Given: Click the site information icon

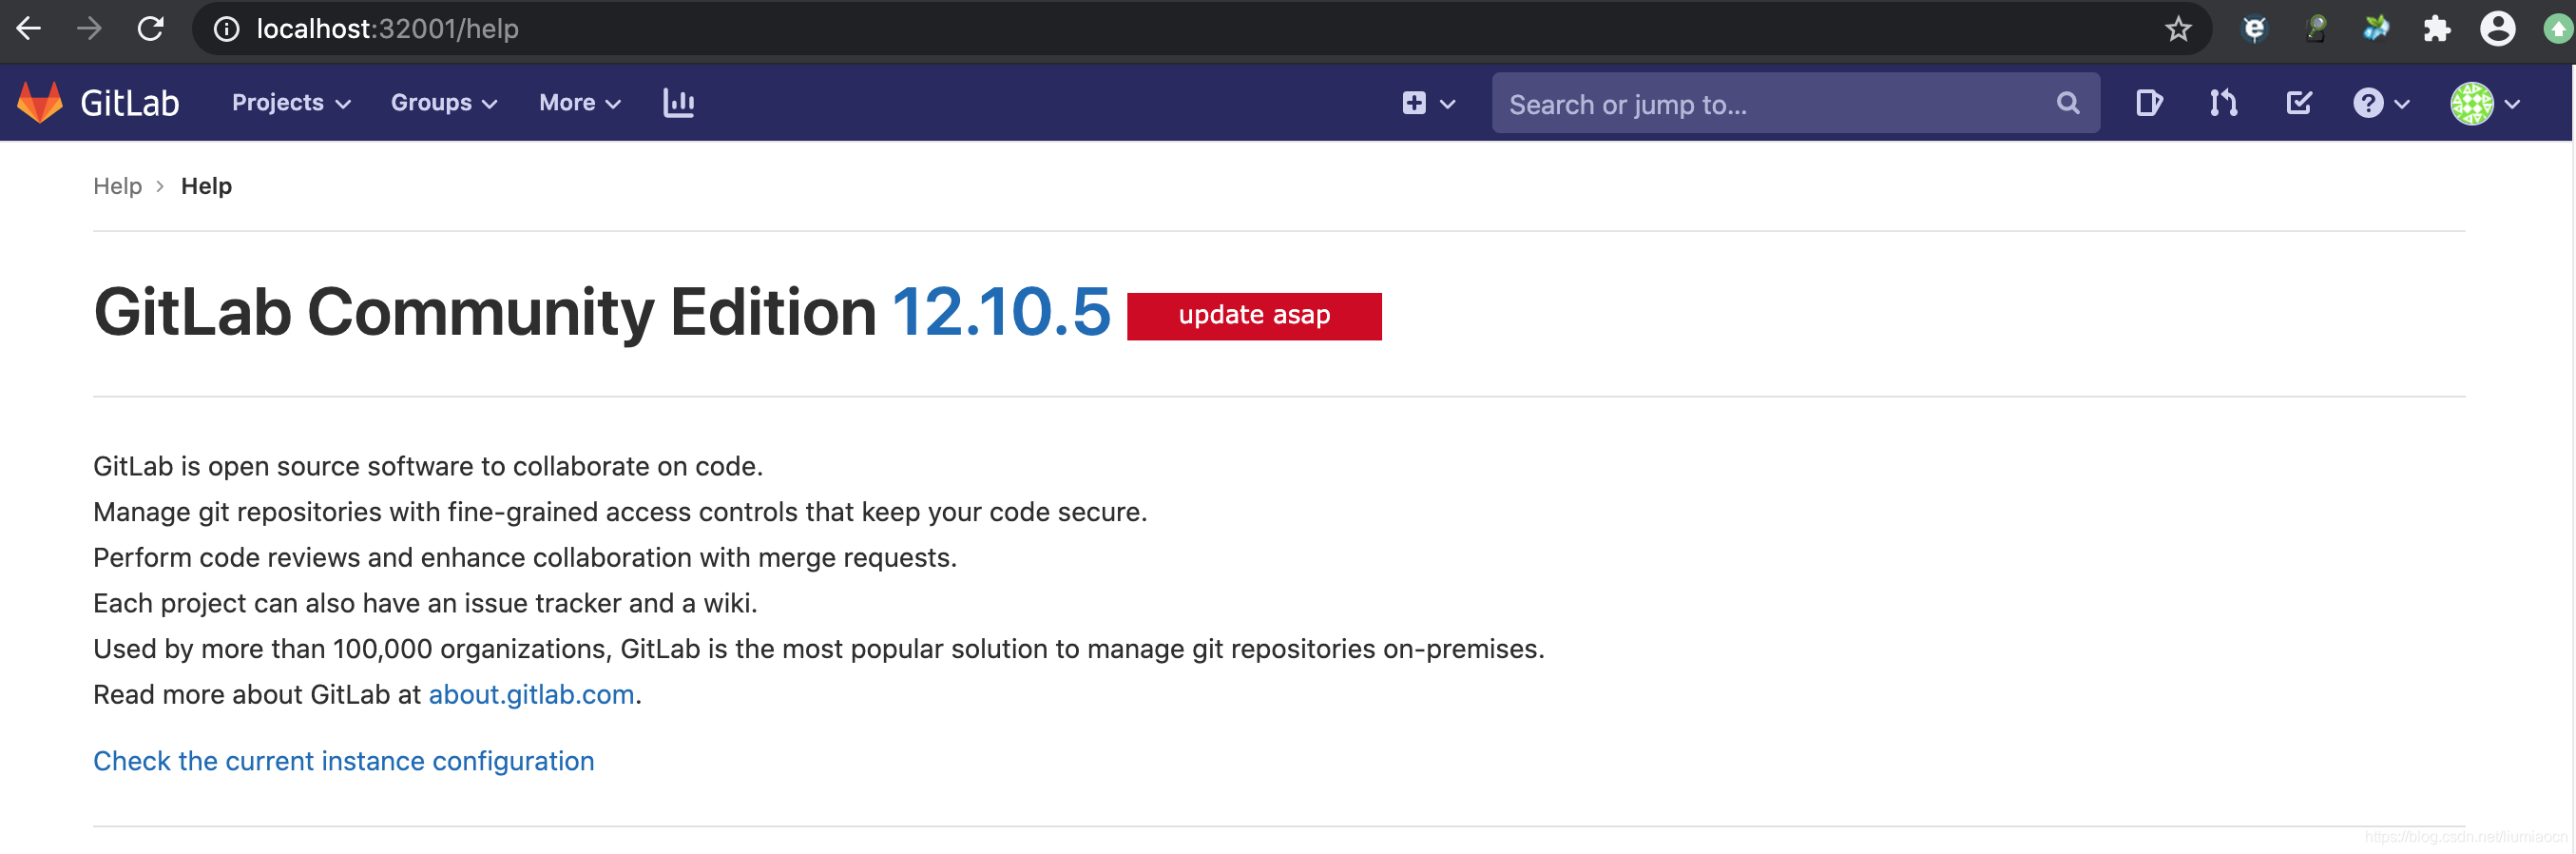Looking at the screenshot, I should coord(227,29).
